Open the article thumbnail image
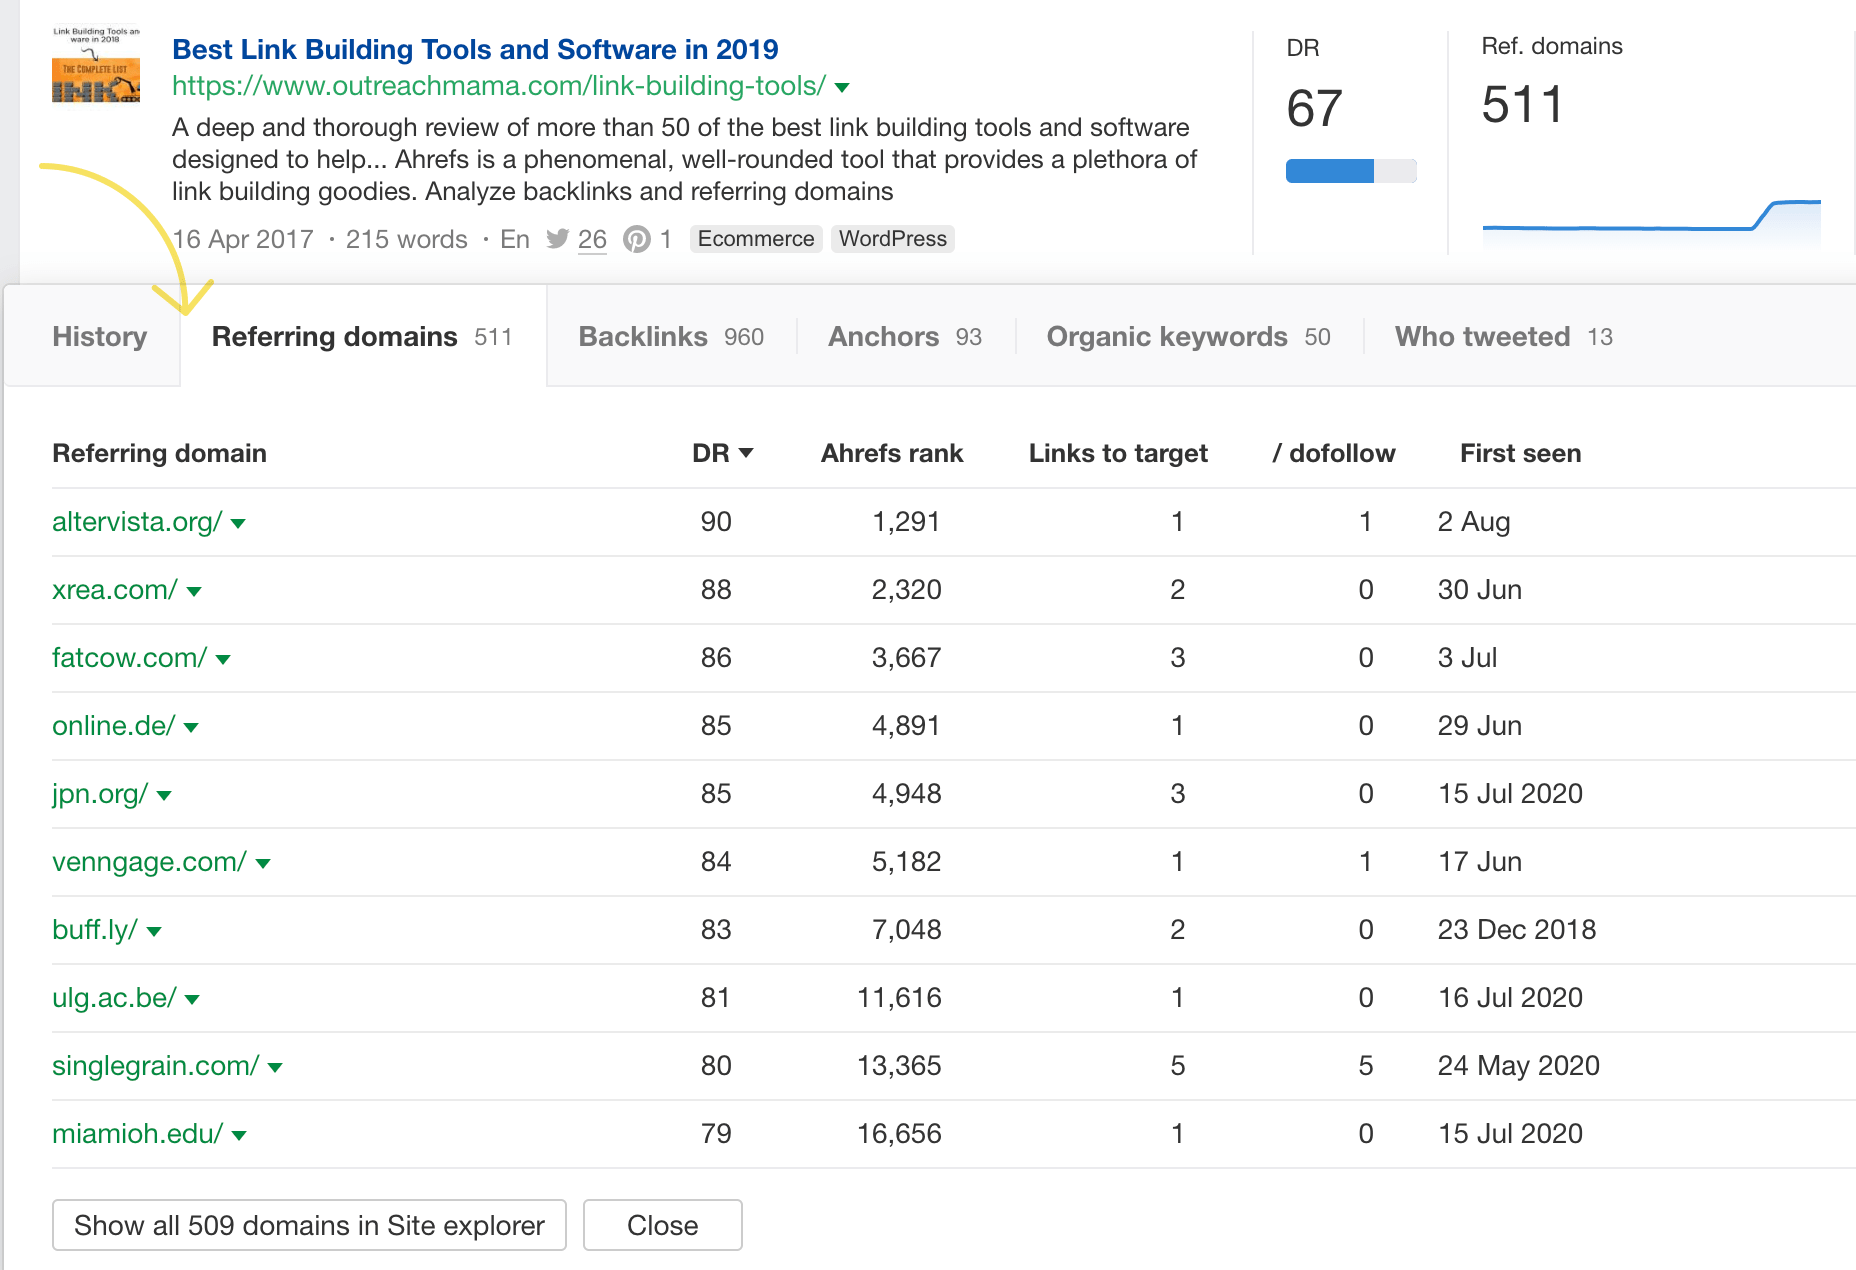Viewport: 1856px width, 1270px height. click(x=96, y=65)
